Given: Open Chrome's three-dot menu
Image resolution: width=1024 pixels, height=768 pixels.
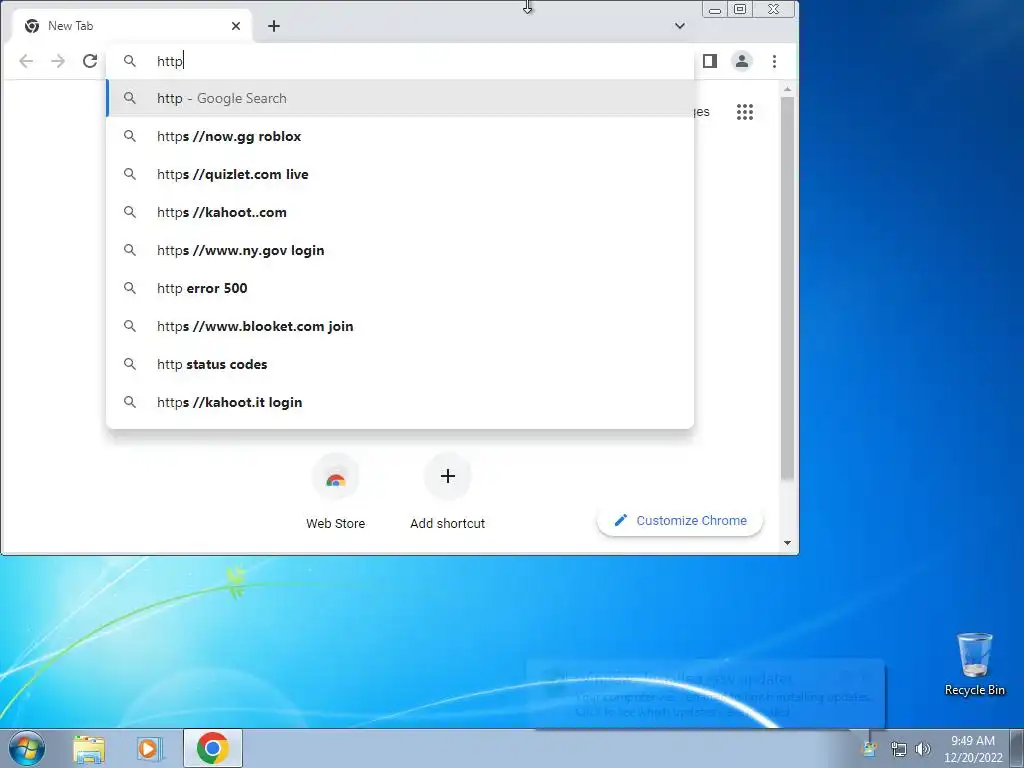Looking at the screenshot, I should pyautogui.click(x=775, y=61).
